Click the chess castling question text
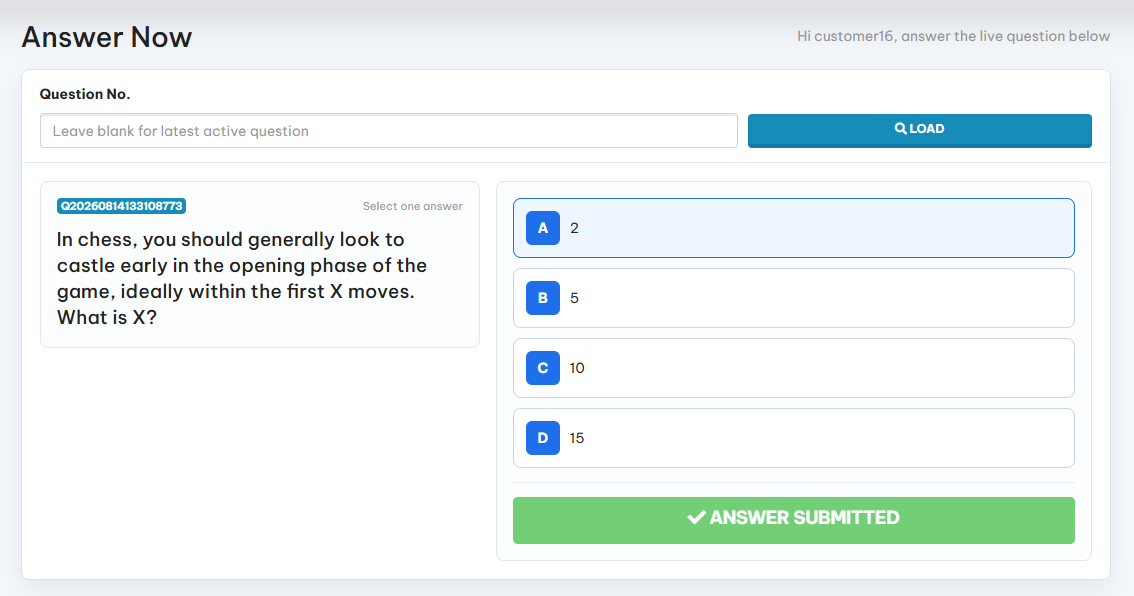The width and height of the screenshot is (1134, 596). click(x=242, y=278)
